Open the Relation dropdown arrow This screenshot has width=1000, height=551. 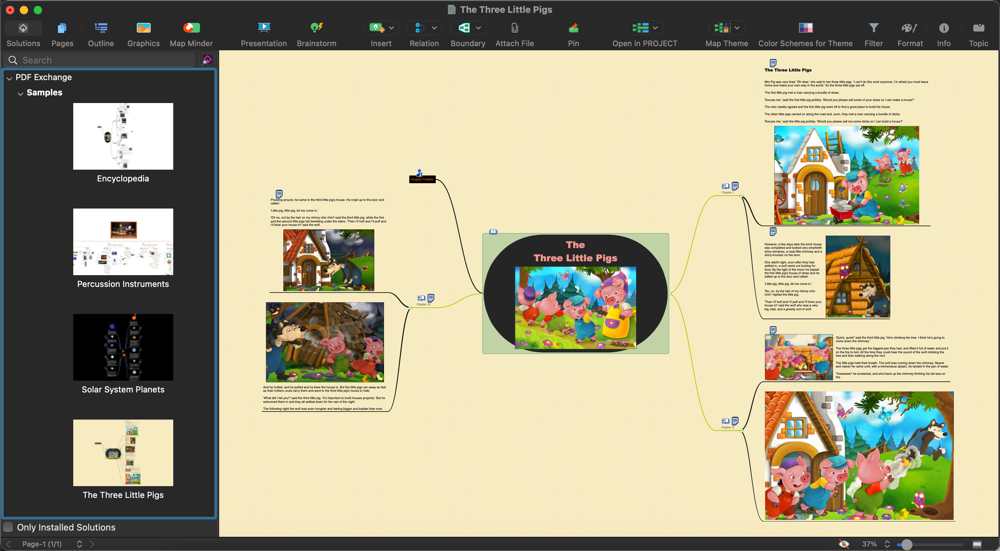pos(434,28)
